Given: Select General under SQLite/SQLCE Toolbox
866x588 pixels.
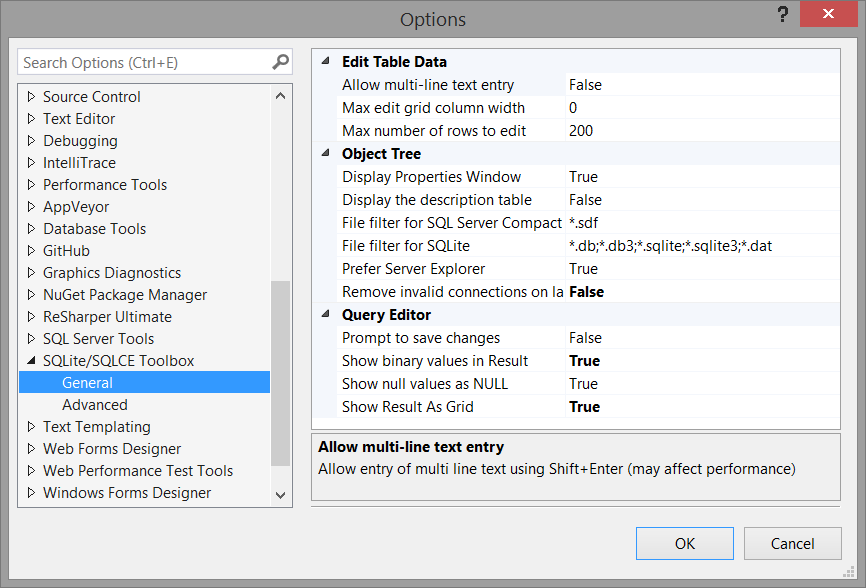Looking at the screenshot, I should click(88, 383).
